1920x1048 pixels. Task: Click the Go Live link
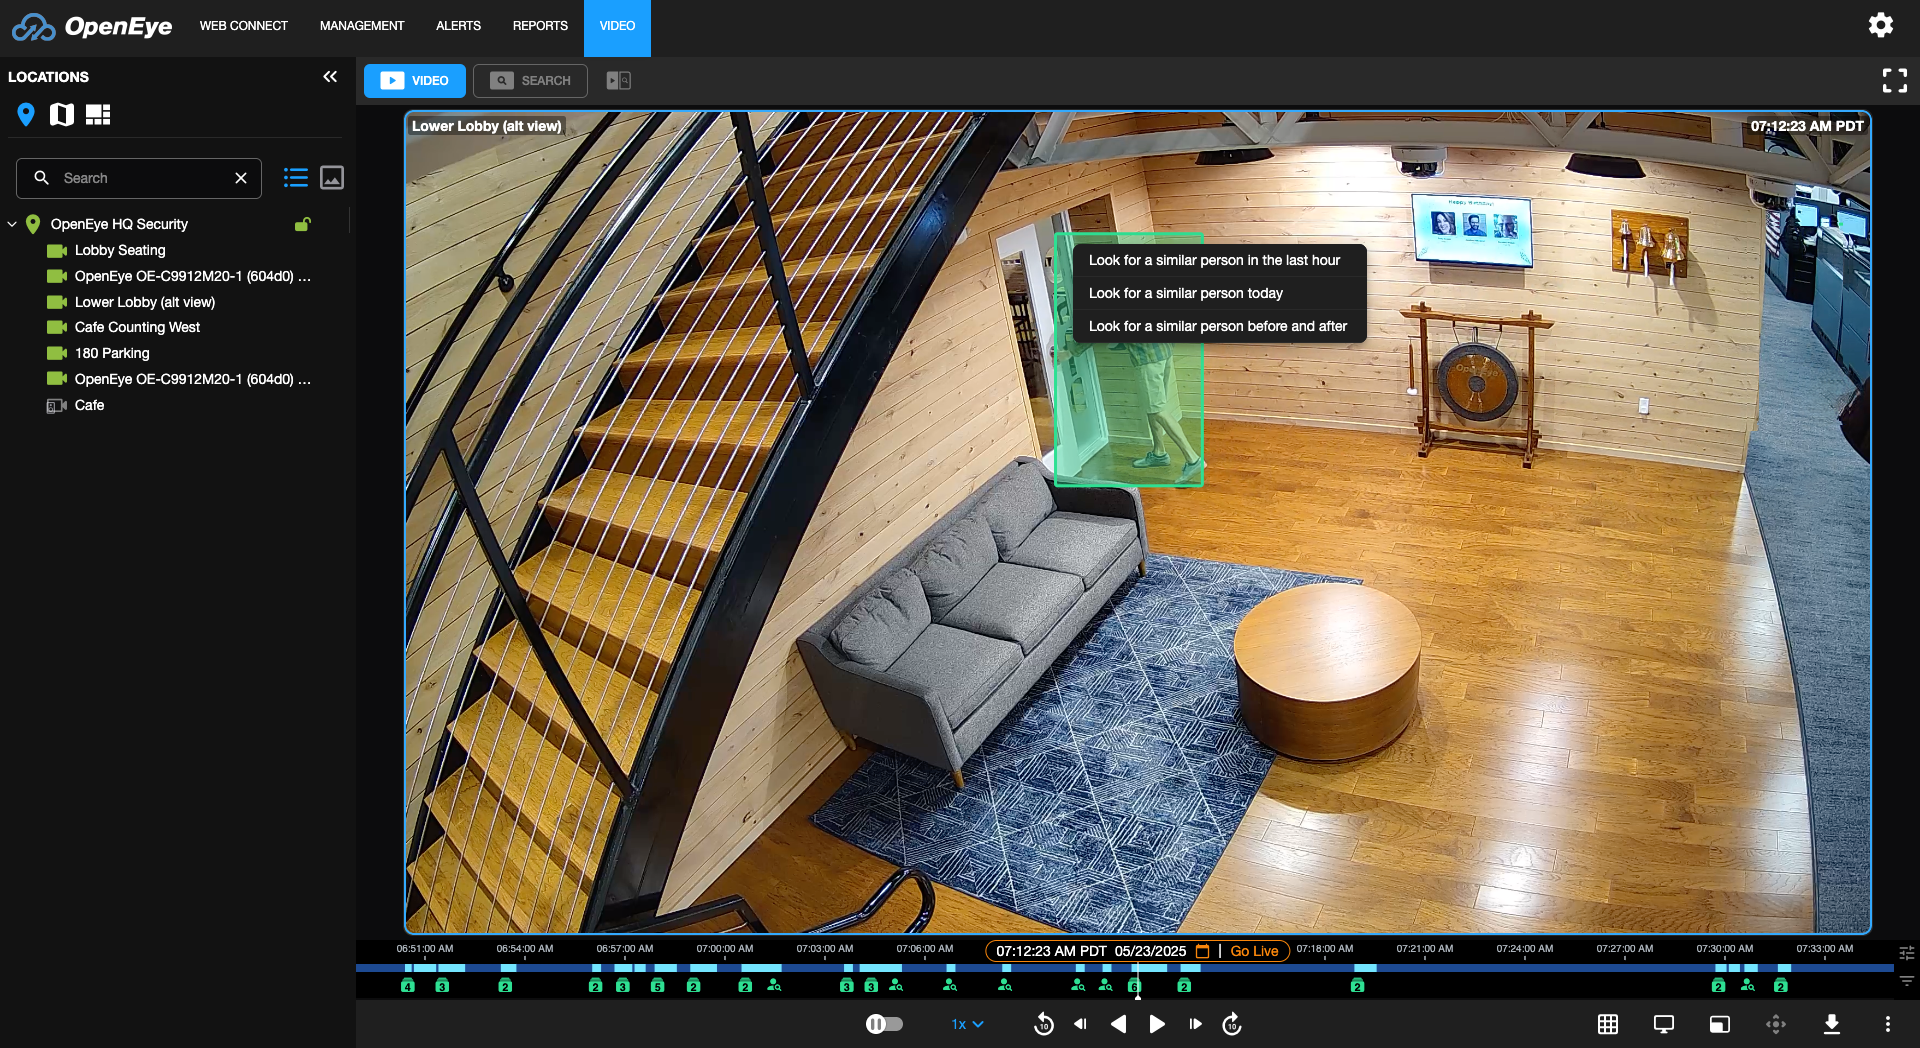[1254, 951]
